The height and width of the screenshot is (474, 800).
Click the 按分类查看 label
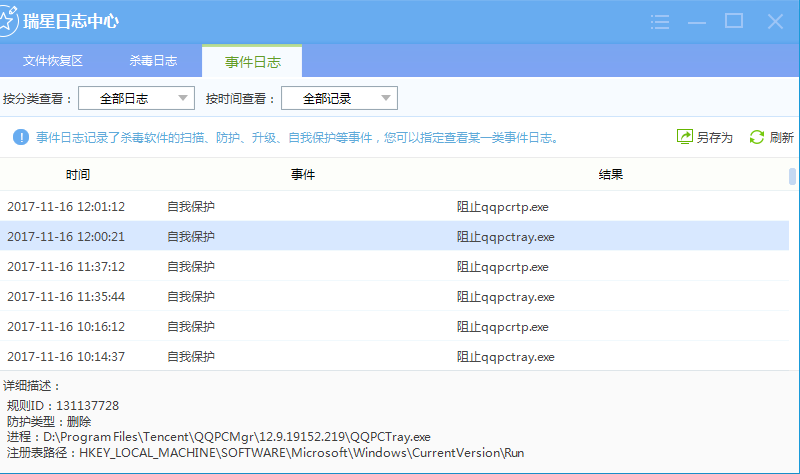[38, 98]
